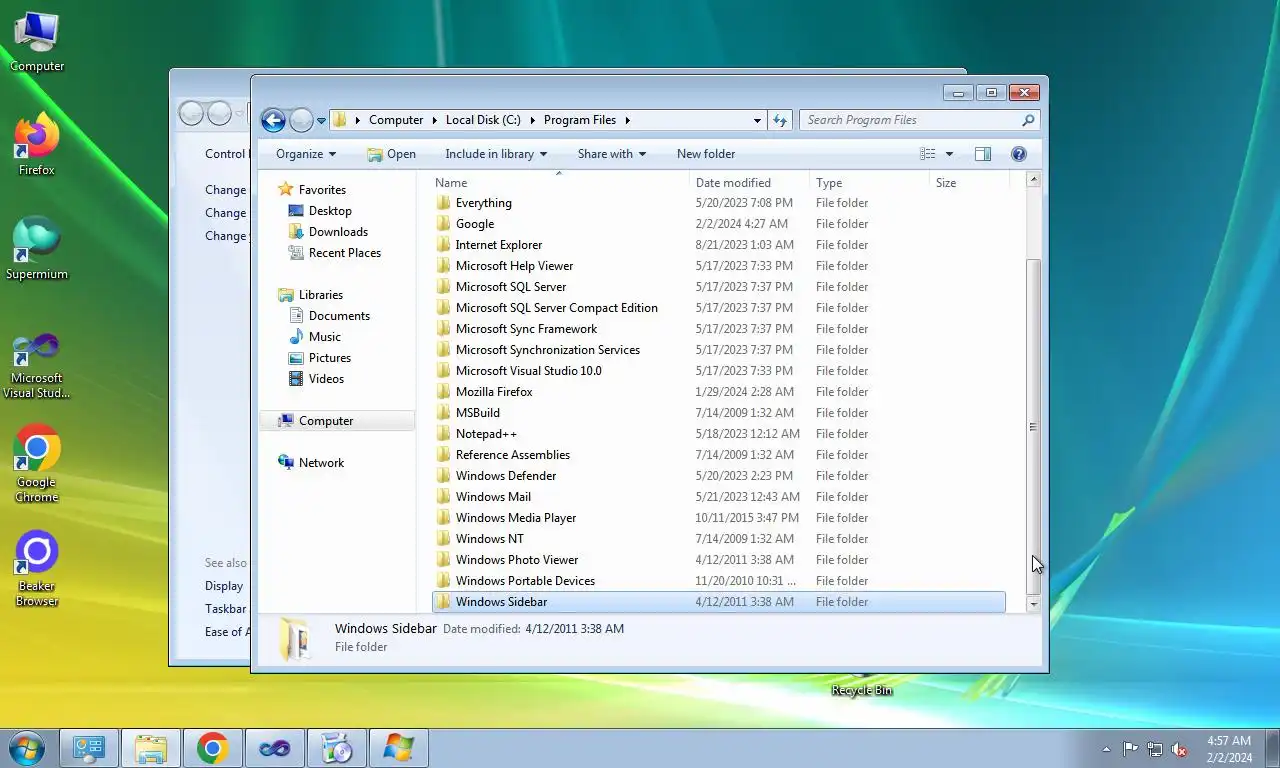
Task: Click New folder in the toolbar
Action: click(706, 154)
